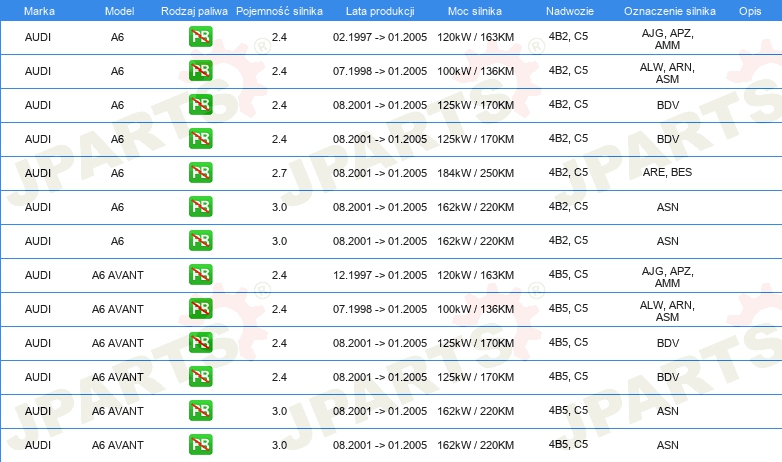Click the Lata produkcji column header

pos(380,11)
